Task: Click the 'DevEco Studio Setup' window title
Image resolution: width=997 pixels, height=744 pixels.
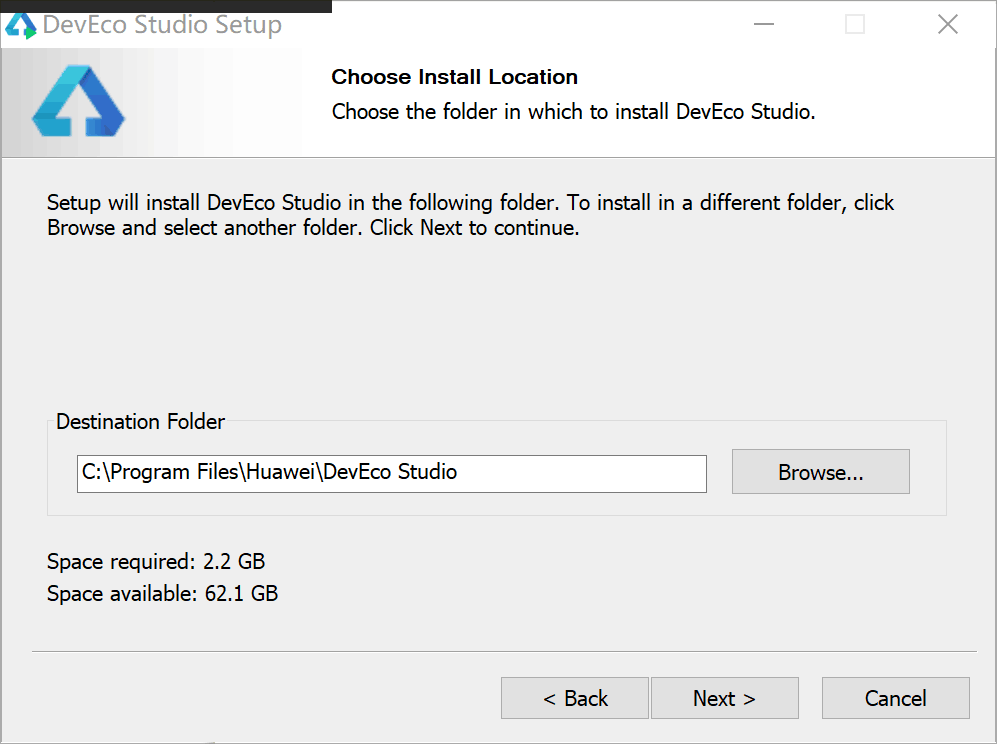Action: 162,24
